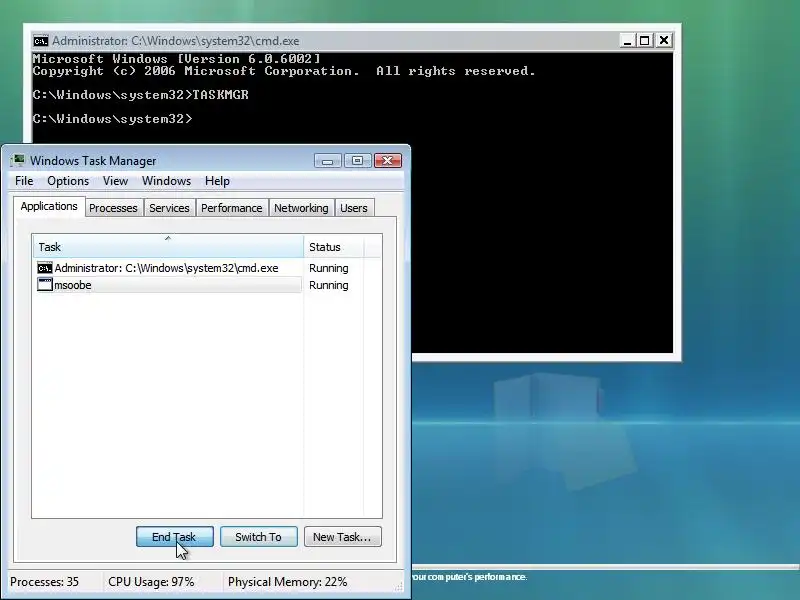Sort by the Status column header
This screenshot has height=600, width=800.
[x=333, y=247]
